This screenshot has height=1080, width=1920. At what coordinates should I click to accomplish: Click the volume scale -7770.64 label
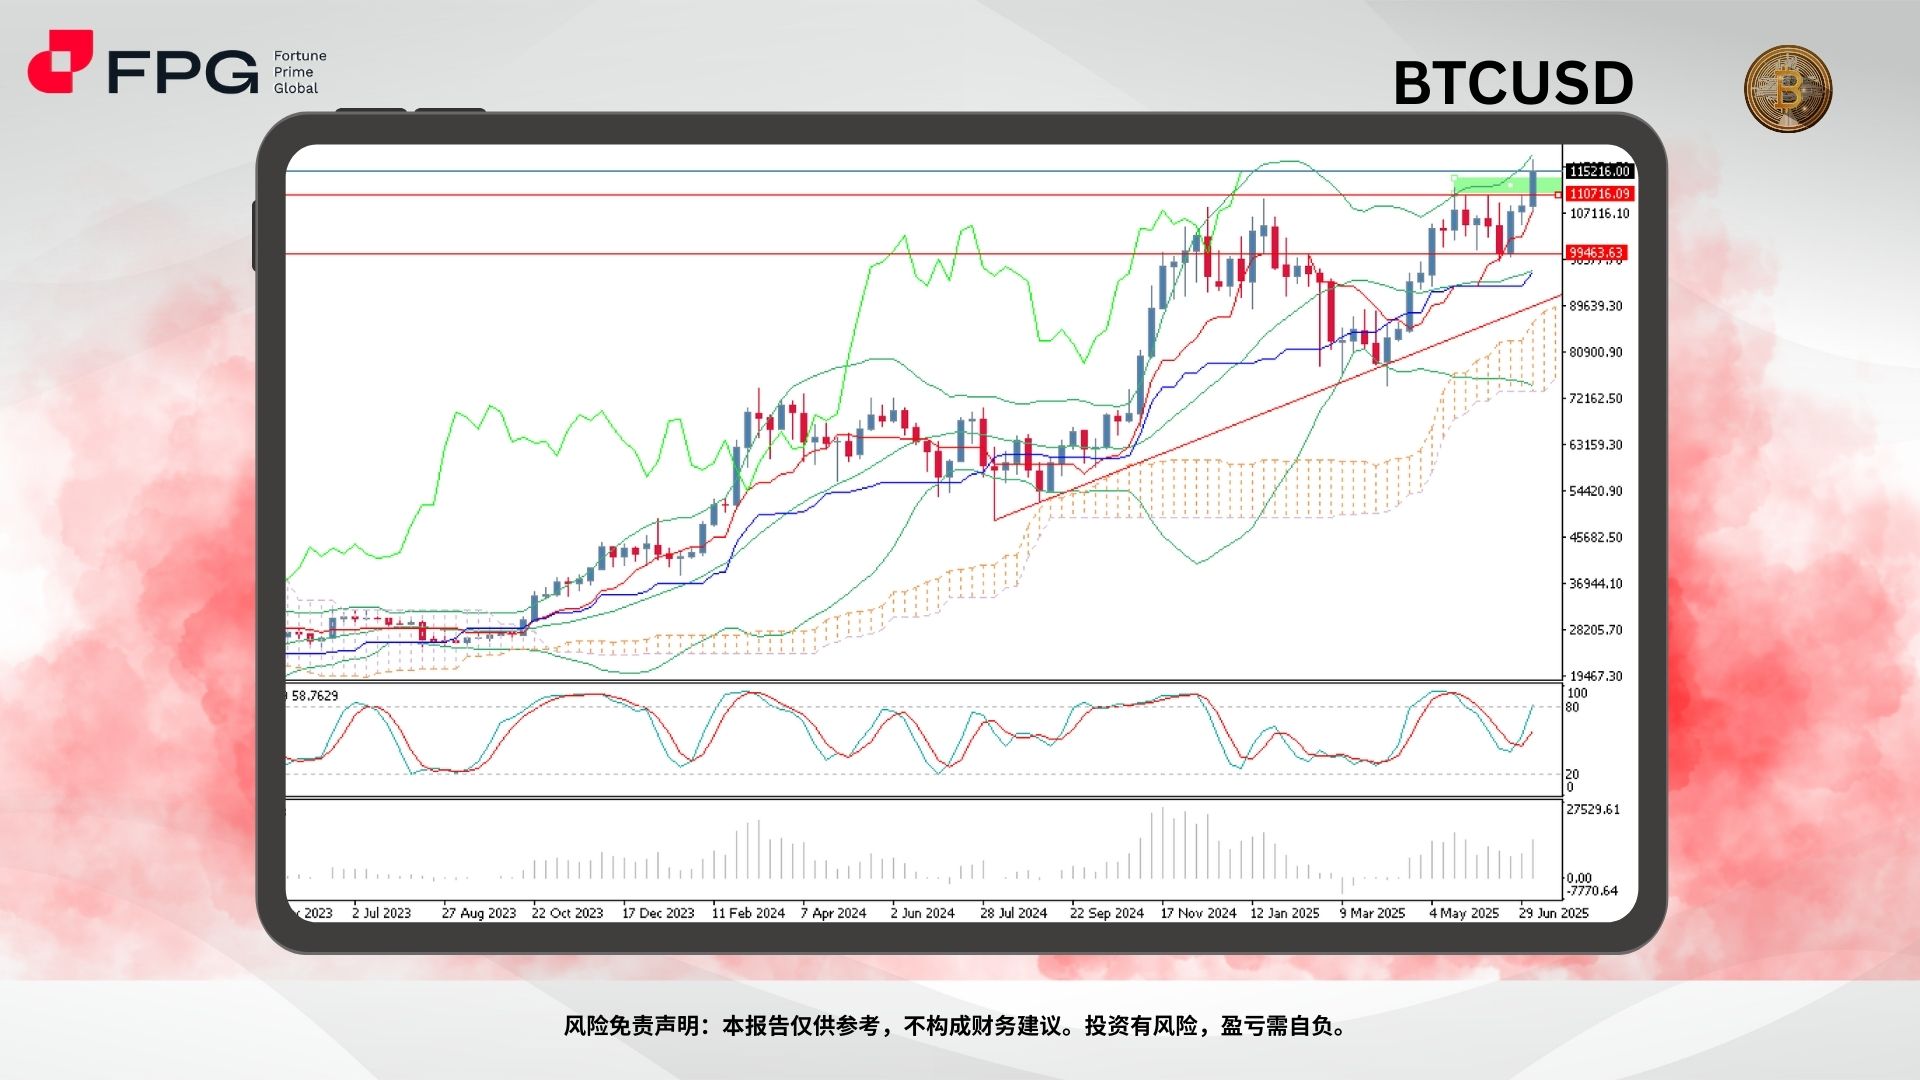[x=1592, y=891]
